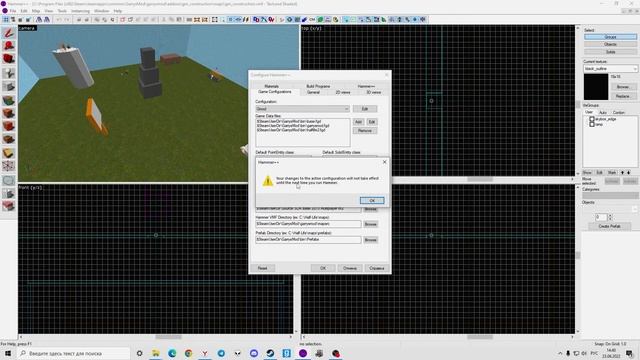Click the Undo toolbar icon
The height and width of the screenshot is (360, 640).
pyautogui.click(x=59, y=20)
